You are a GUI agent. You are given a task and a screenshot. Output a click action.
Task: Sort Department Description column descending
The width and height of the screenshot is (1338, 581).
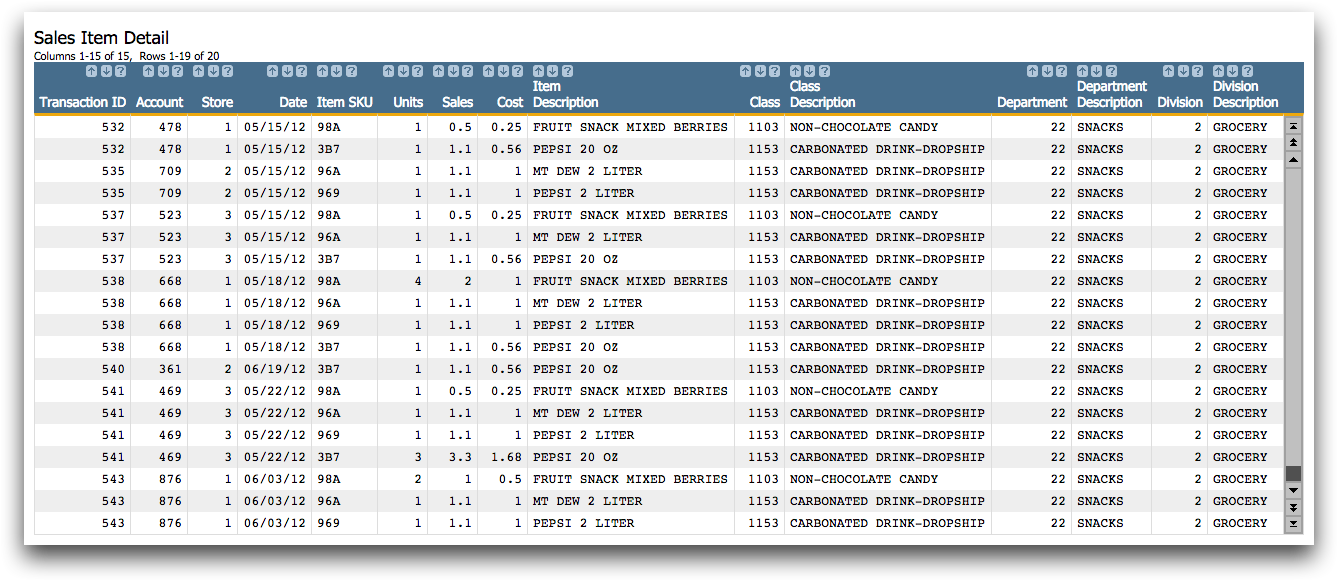tap(1097, 71)
